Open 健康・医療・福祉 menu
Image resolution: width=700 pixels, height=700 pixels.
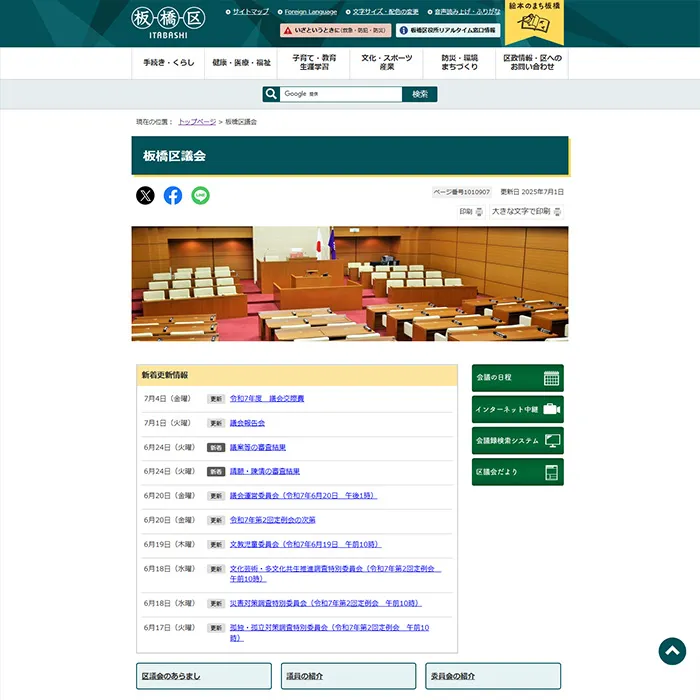tap(241, 63)
